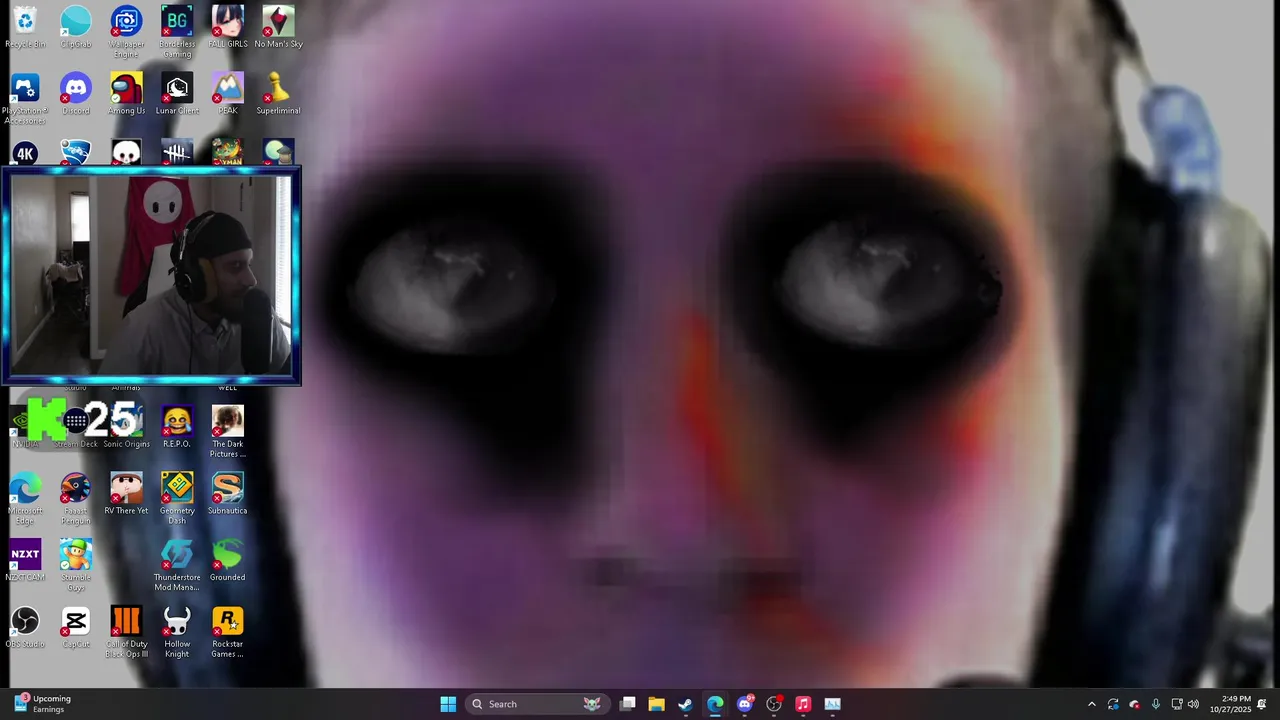Select the Stumble Guys icon
Image resolution: width=1280 pixels, height=720 pixels.
[x=76, y=565]
